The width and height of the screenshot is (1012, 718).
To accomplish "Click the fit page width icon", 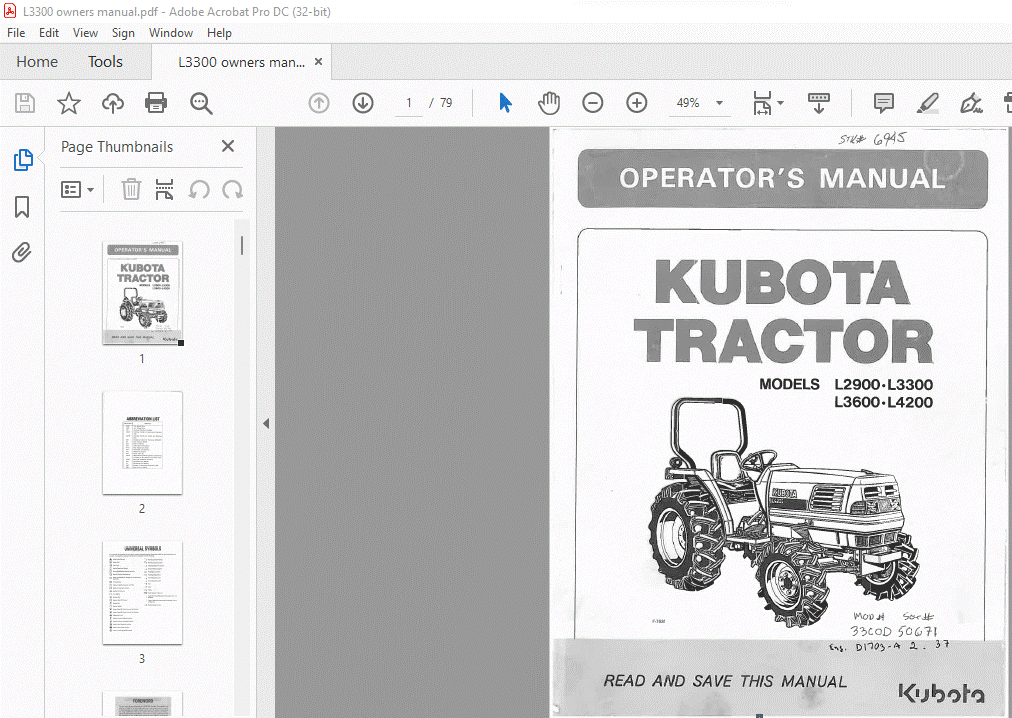I will (762, 103).
